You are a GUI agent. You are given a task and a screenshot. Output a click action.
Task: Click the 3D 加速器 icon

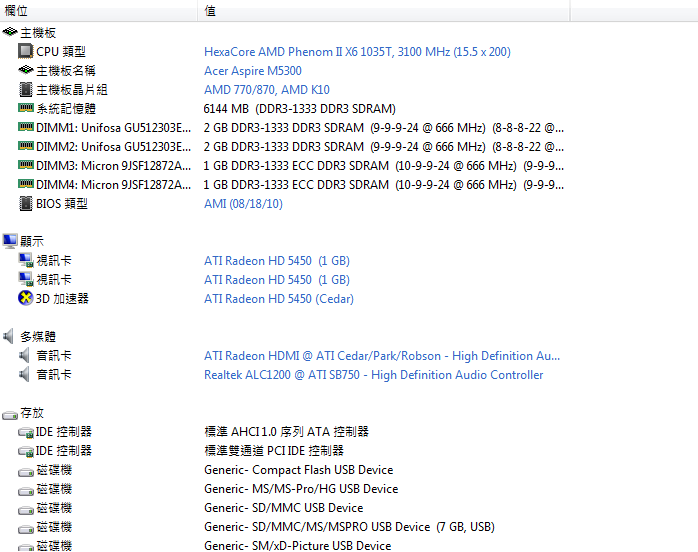[25, 298]
